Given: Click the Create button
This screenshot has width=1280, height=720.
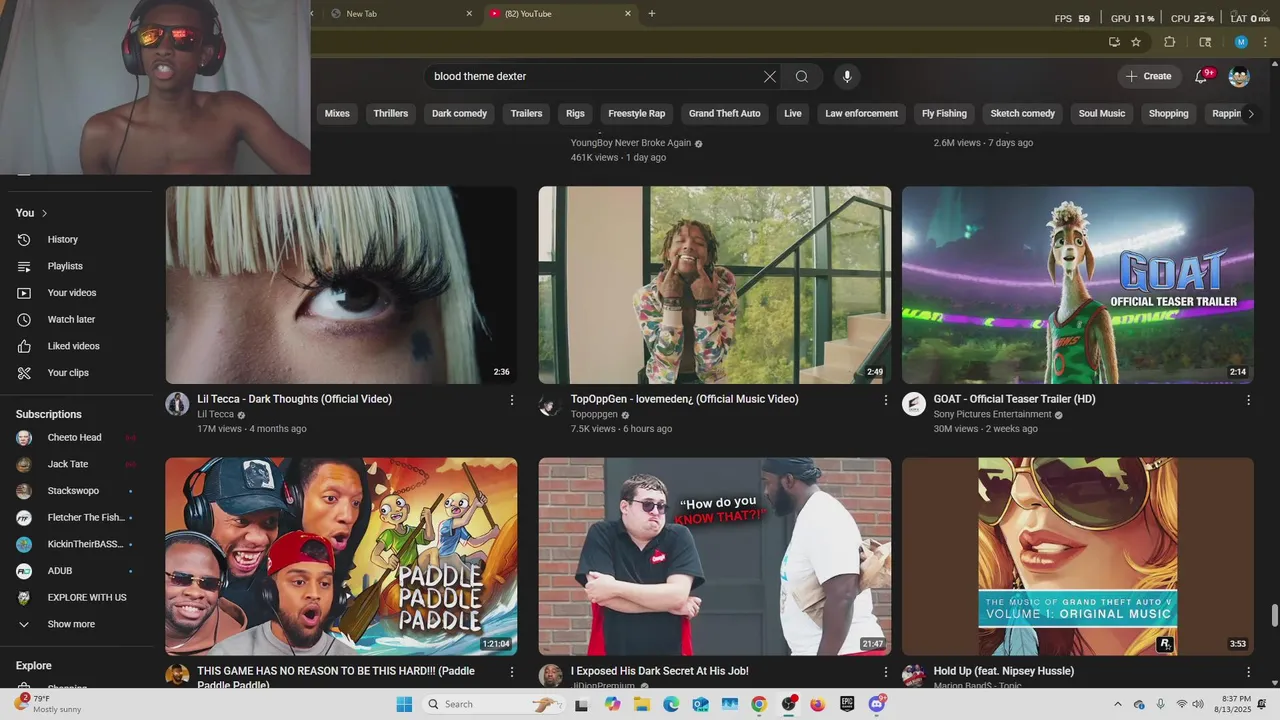Looking at the screenshot, I should [x=1148, y=76].
